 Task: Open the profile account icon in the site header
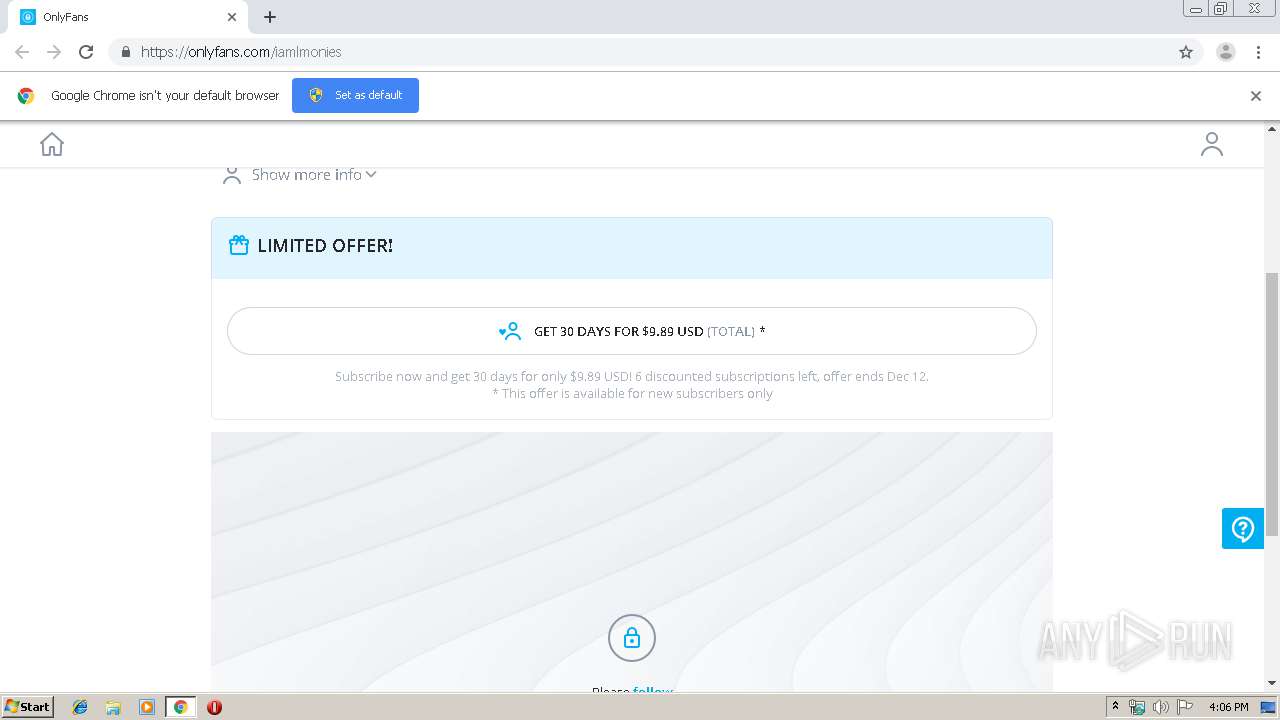(x=1212, y=145)
